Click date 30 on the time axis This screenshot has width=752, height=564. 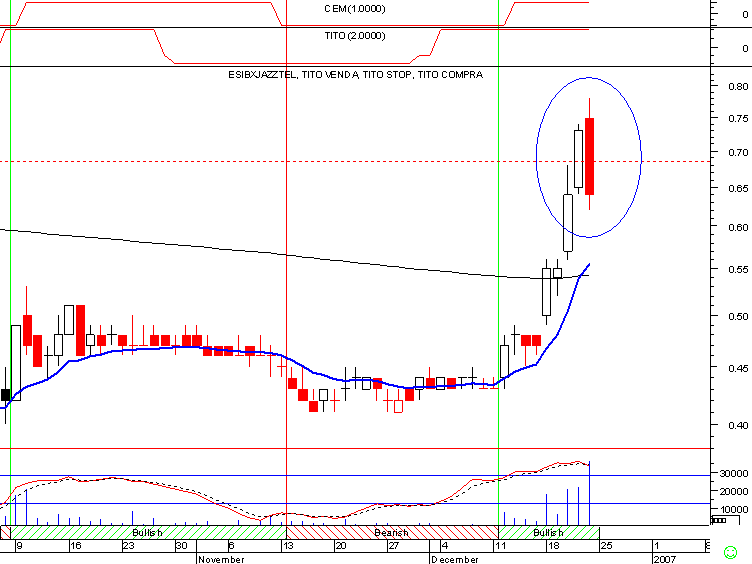click(181, 545)
